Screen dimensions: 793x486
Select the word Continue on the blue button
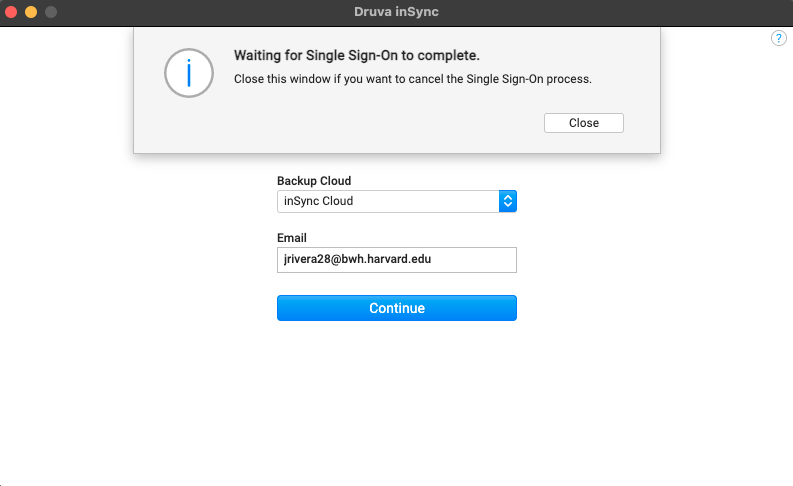tap(397, 308)
